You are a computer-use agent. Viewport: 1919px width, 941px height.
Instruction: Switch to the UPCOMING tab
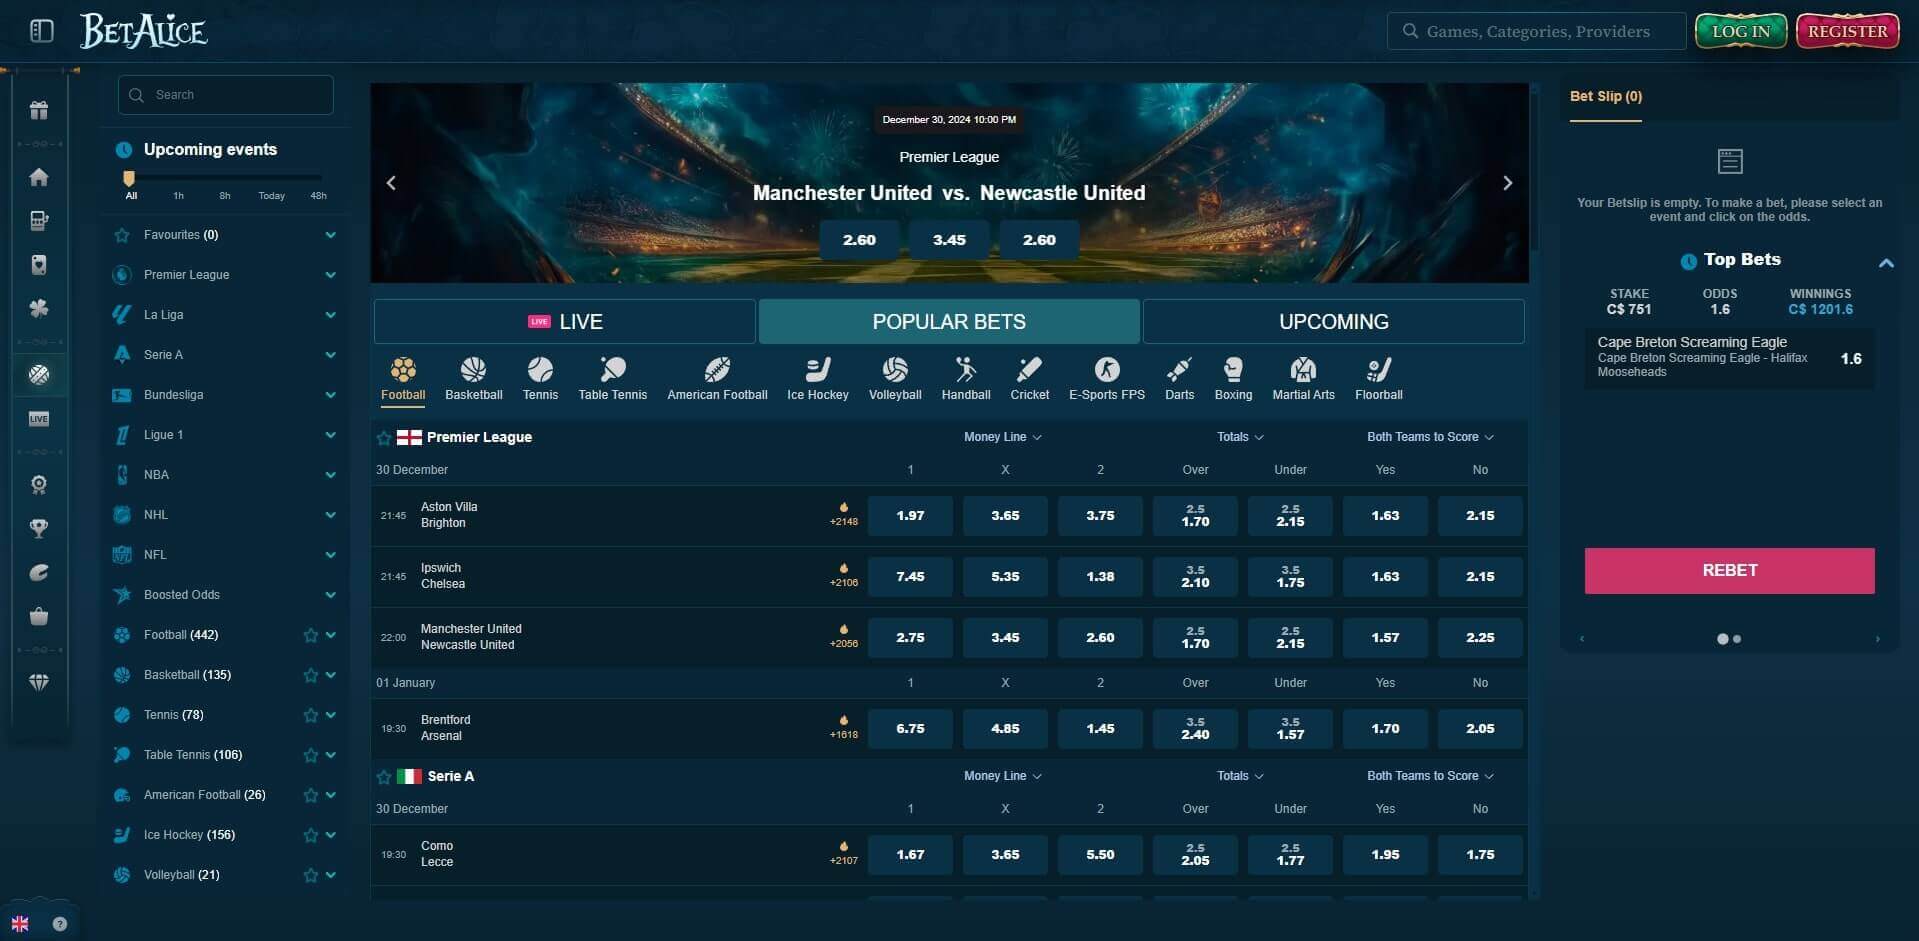tap(1333, 321)
